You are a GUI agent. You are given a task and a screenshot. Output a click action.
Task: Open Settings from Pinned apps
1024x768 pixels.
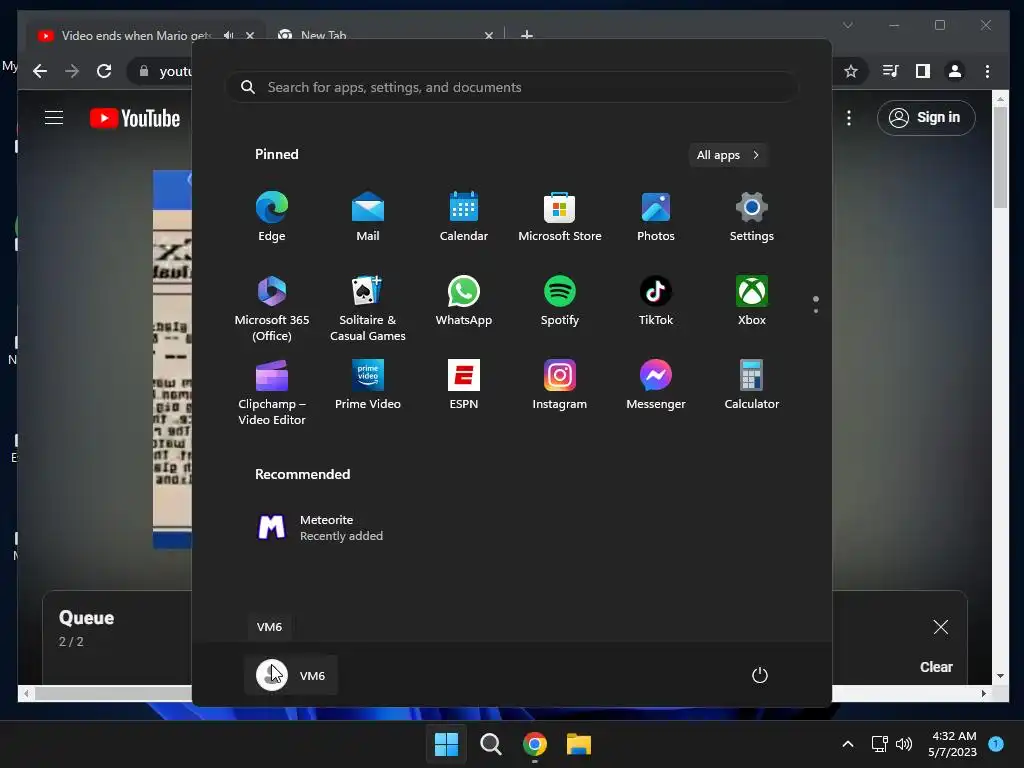752,216
